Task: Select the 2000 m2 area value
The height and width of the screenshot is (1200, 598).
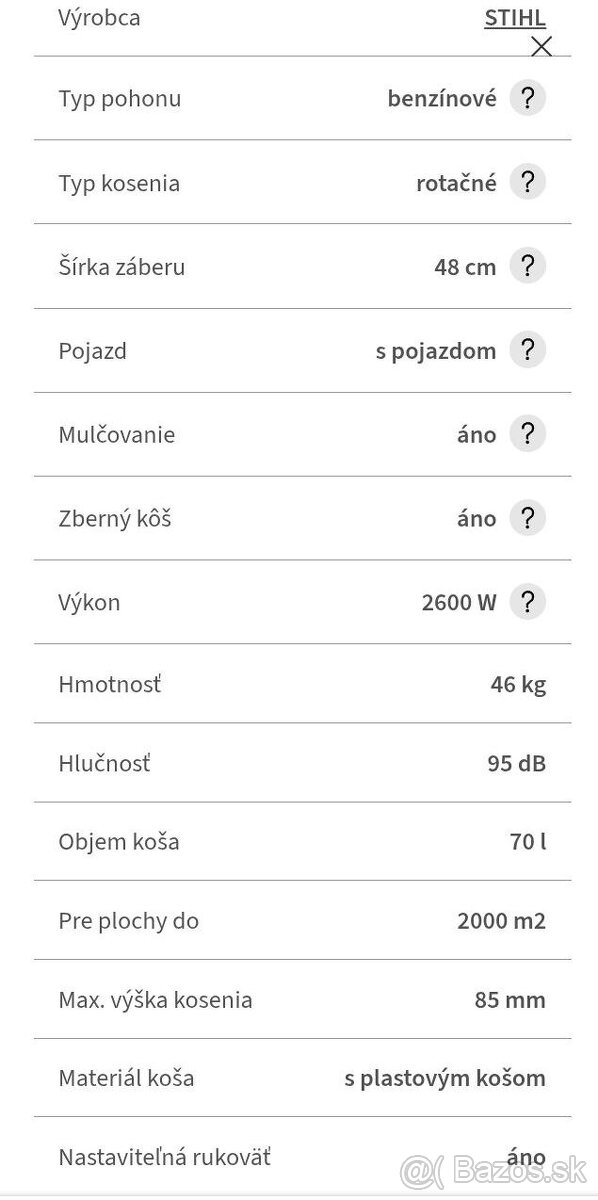Action: click(500, 920)
